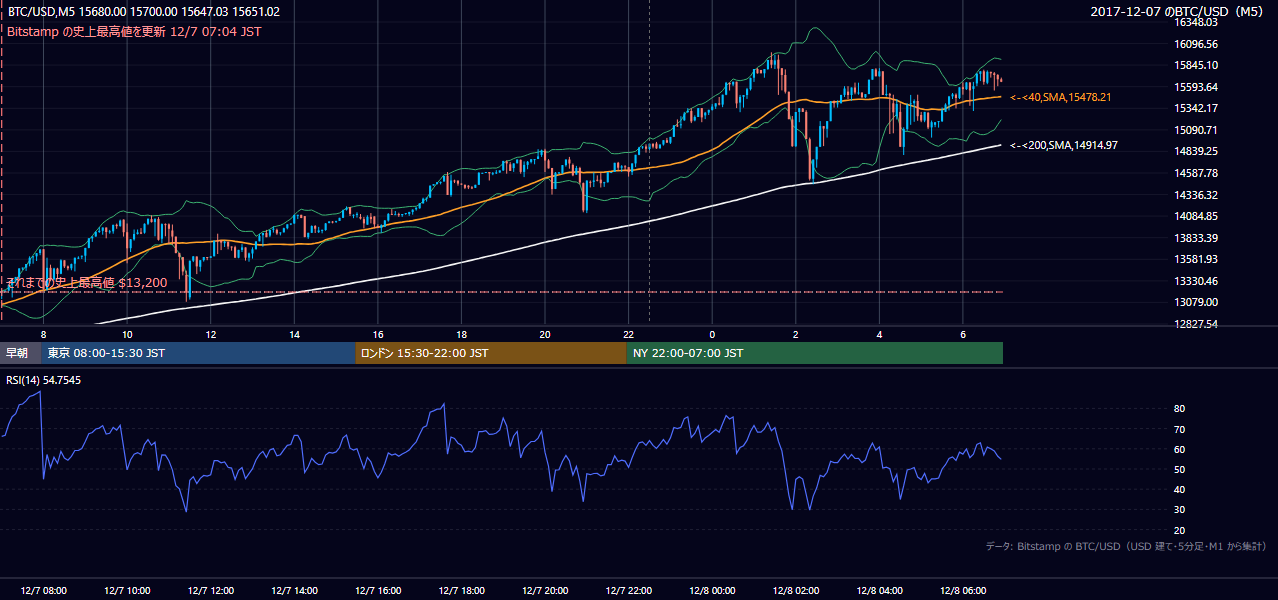The width and height of the screenshot is (1278, 600).
Task: Click the 200 SMA label reading 14914.97
Action: (1064, 145)
